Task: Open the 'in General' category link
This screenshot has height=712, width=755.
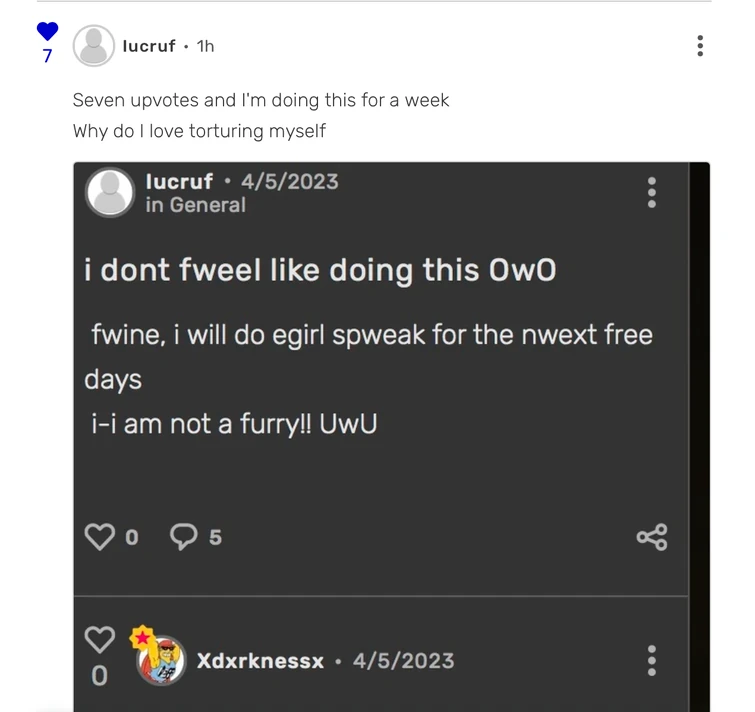Action: [x=195, y=205]
